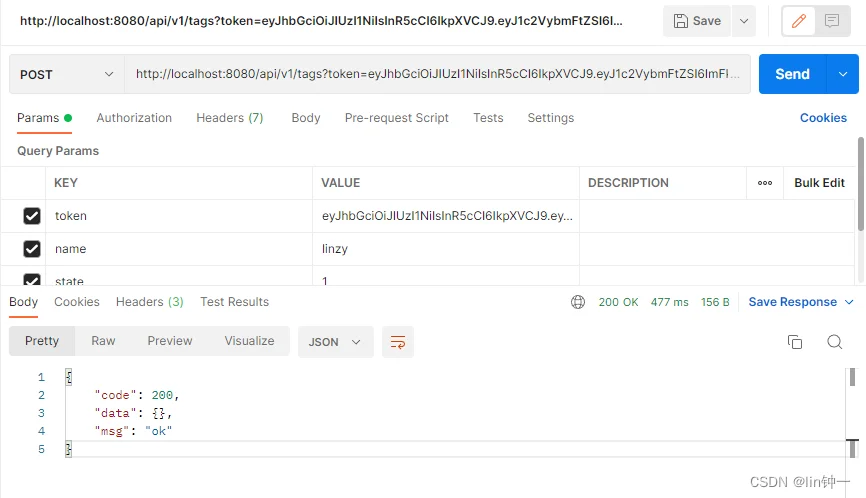Open the comments icon
Screen dimensions: 866x498
pyautogui.click(x=832, y=21)
